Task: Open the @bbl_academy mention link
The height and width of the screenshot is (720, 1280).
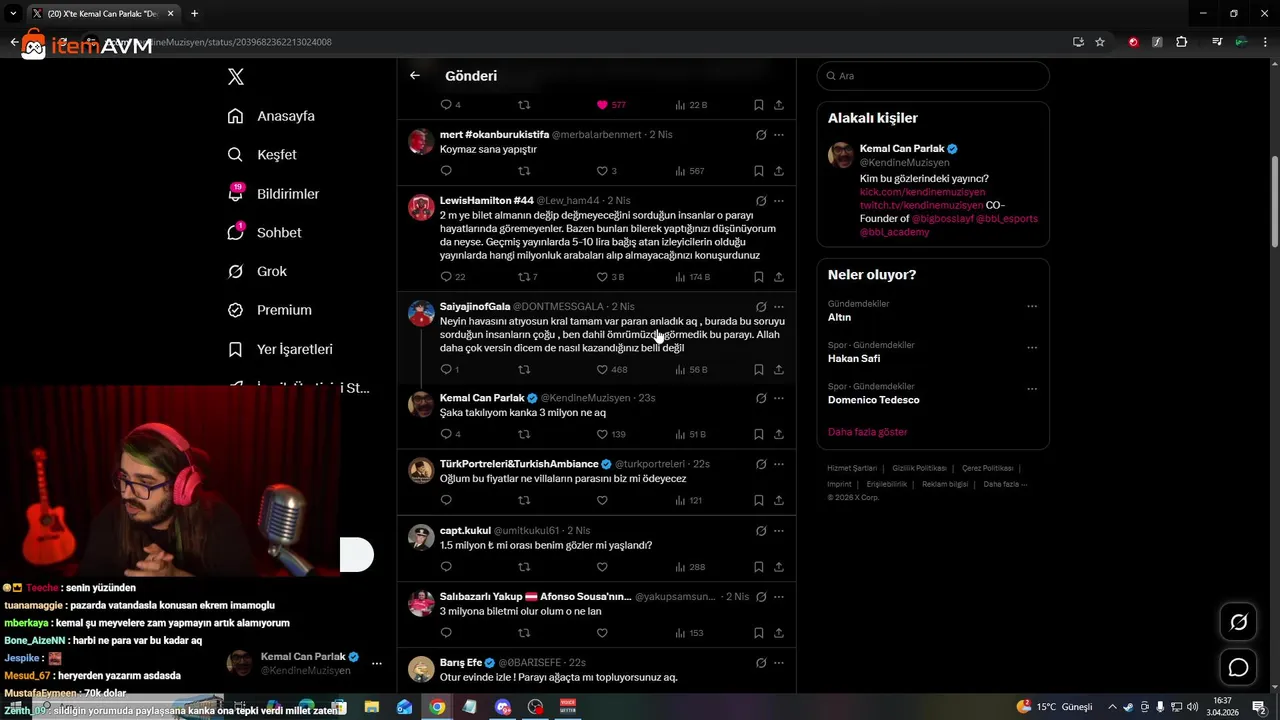Action: (894, 232)
